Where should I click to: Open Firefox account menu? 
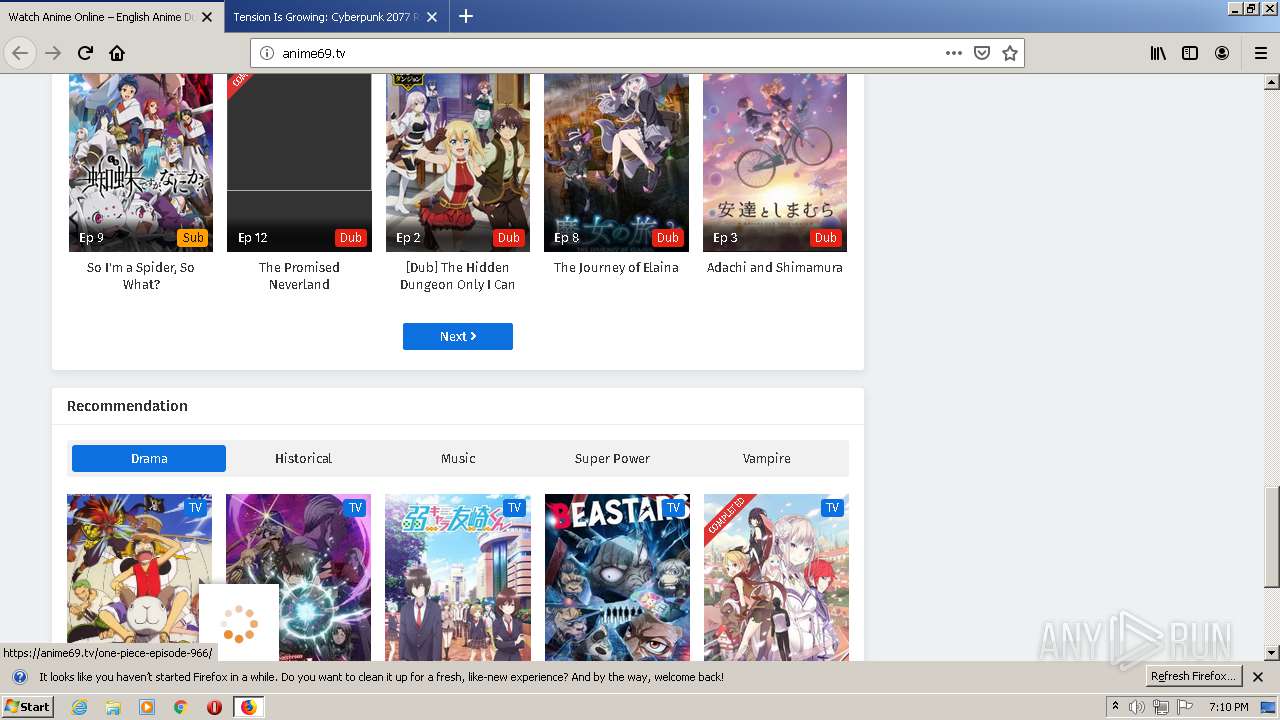pos(1222,53)
